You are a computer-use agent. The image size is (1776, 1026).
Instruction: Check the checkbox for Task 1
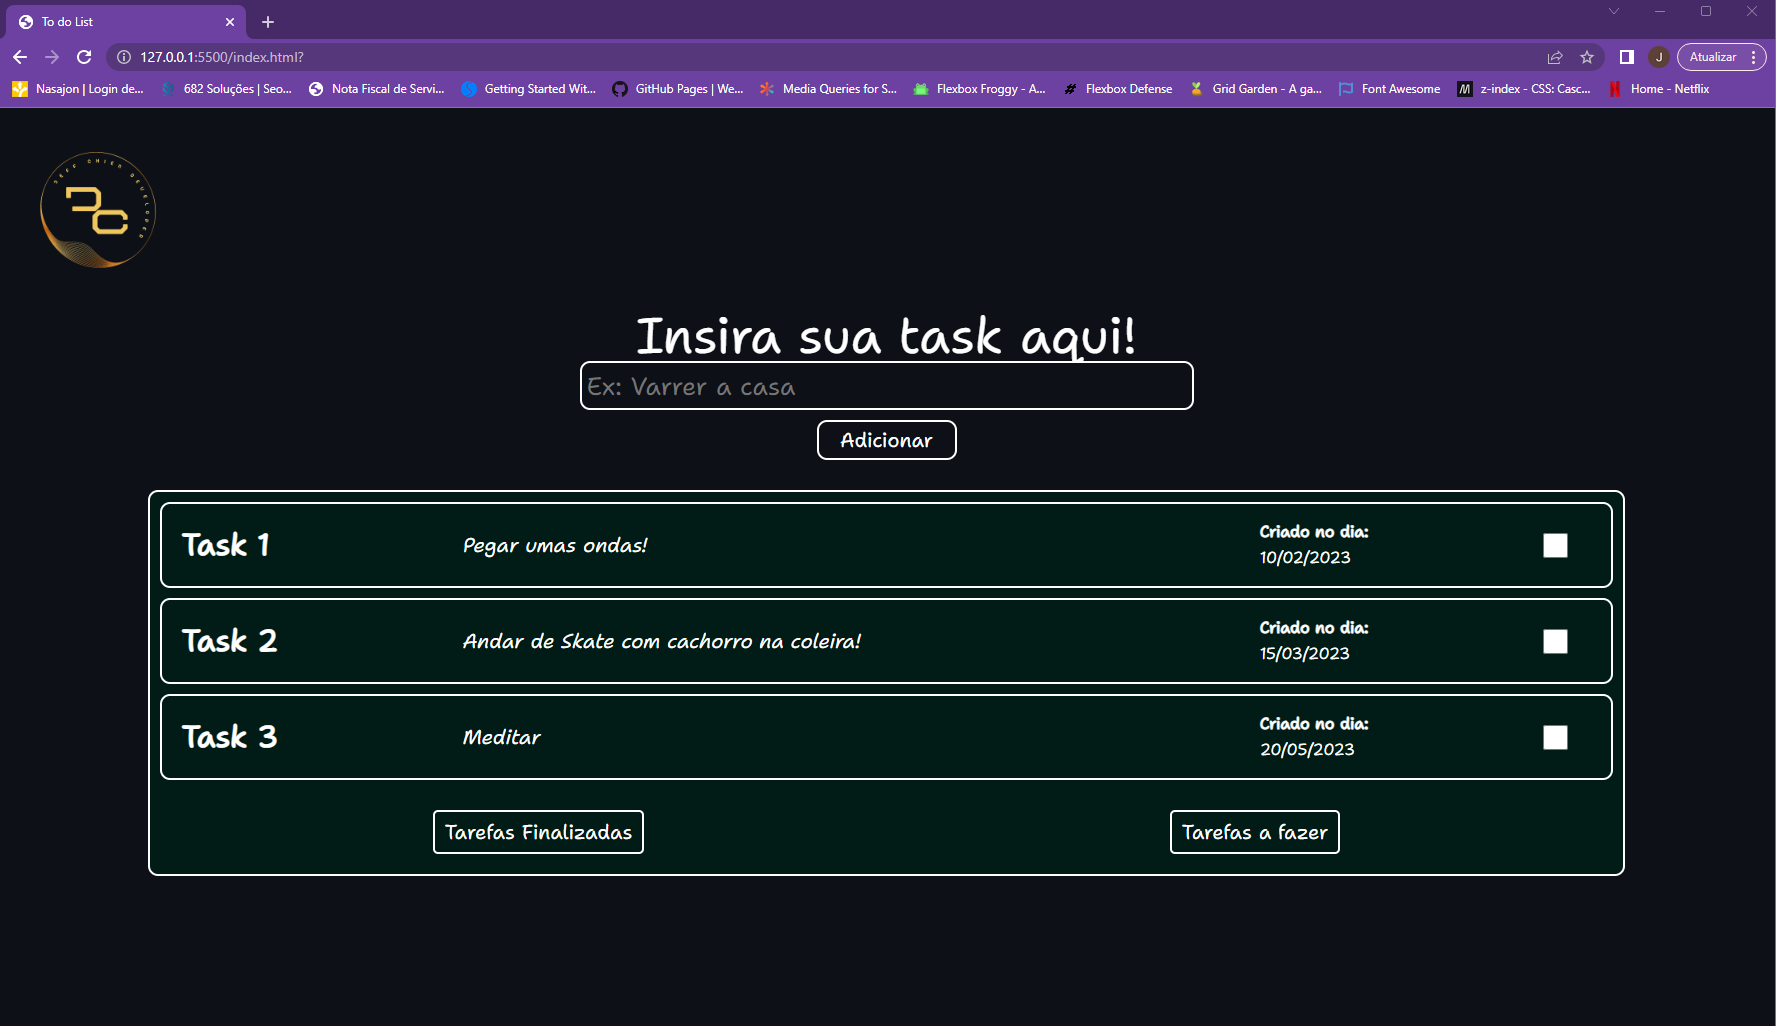(x=1556, y=545)
